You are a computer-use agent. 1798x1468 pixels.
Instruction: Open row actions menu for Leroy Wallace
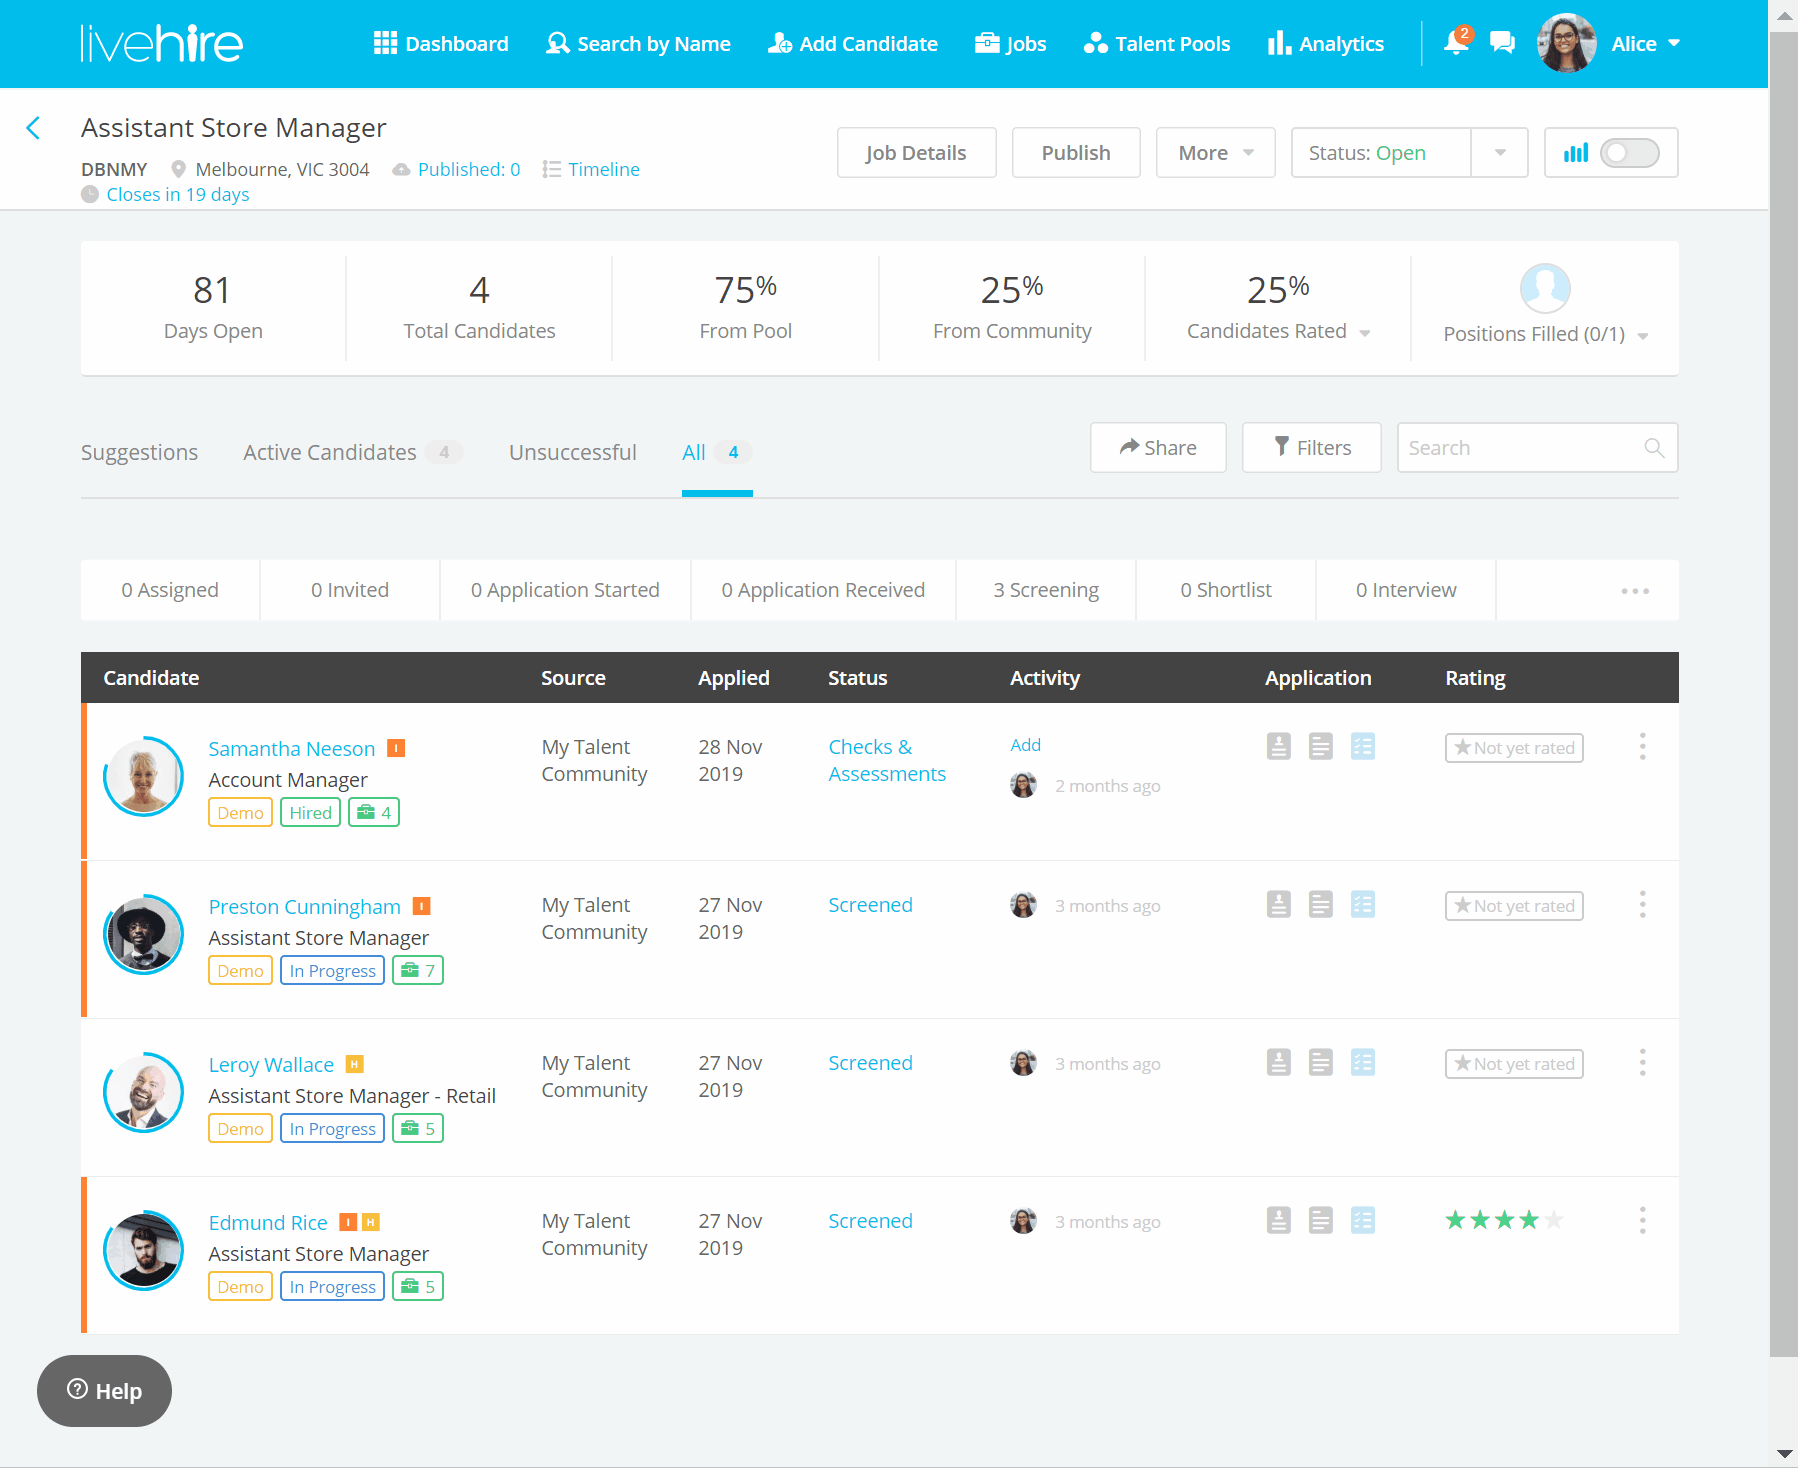(x=1642, y=1062)
